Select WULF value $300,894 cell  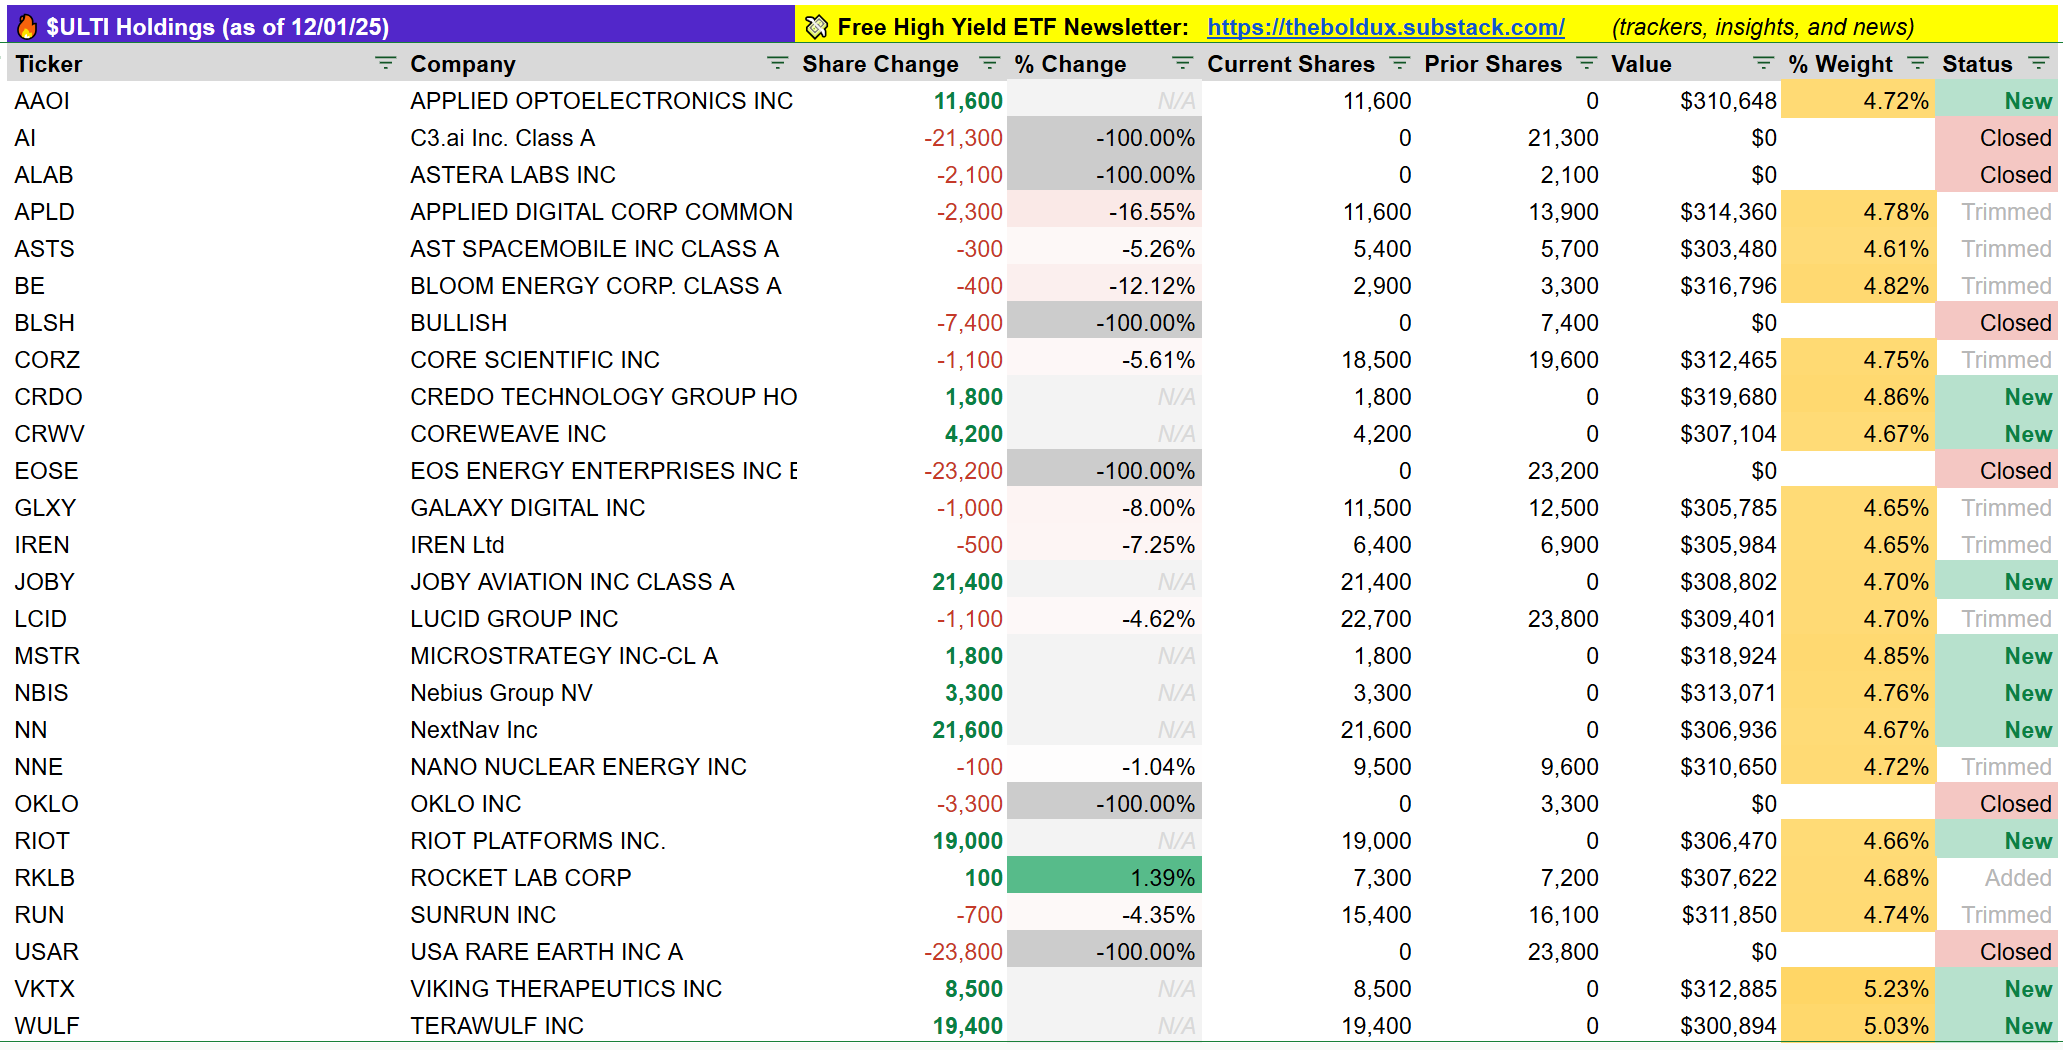1693,1026
